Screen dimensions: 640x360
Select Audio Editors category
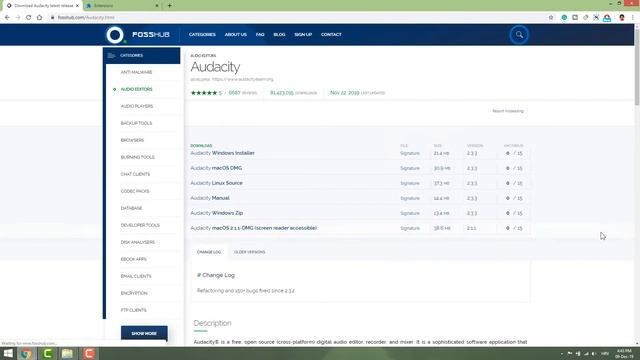[x=136, y=89]
